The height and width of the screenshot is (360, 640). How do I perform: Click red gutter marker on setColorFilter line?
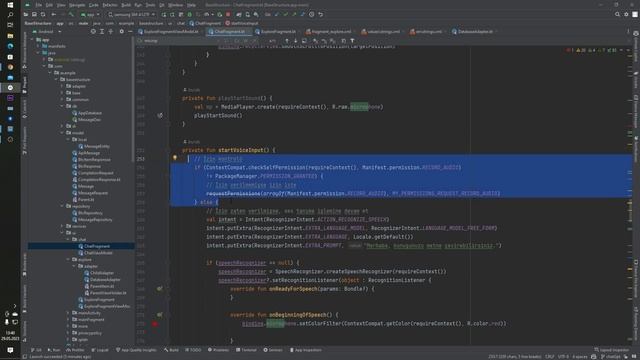[155, 324]
